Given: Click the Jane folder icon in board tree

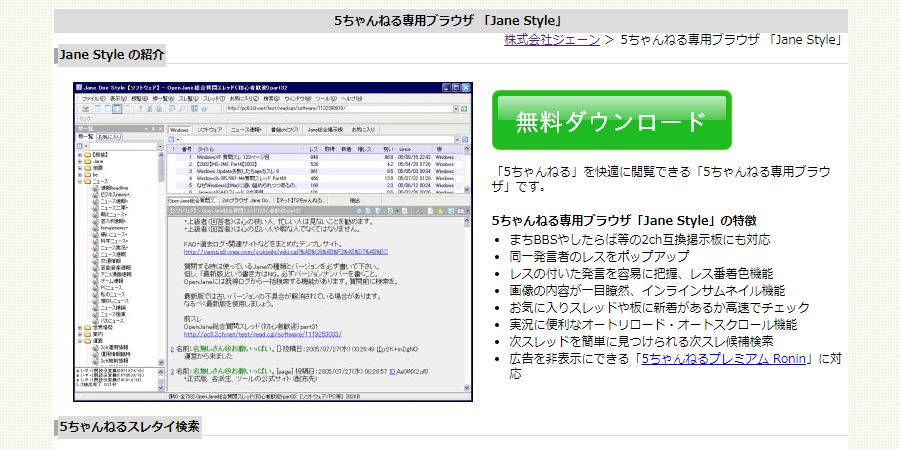Looking at the screenshot, I should coord(88,161).
